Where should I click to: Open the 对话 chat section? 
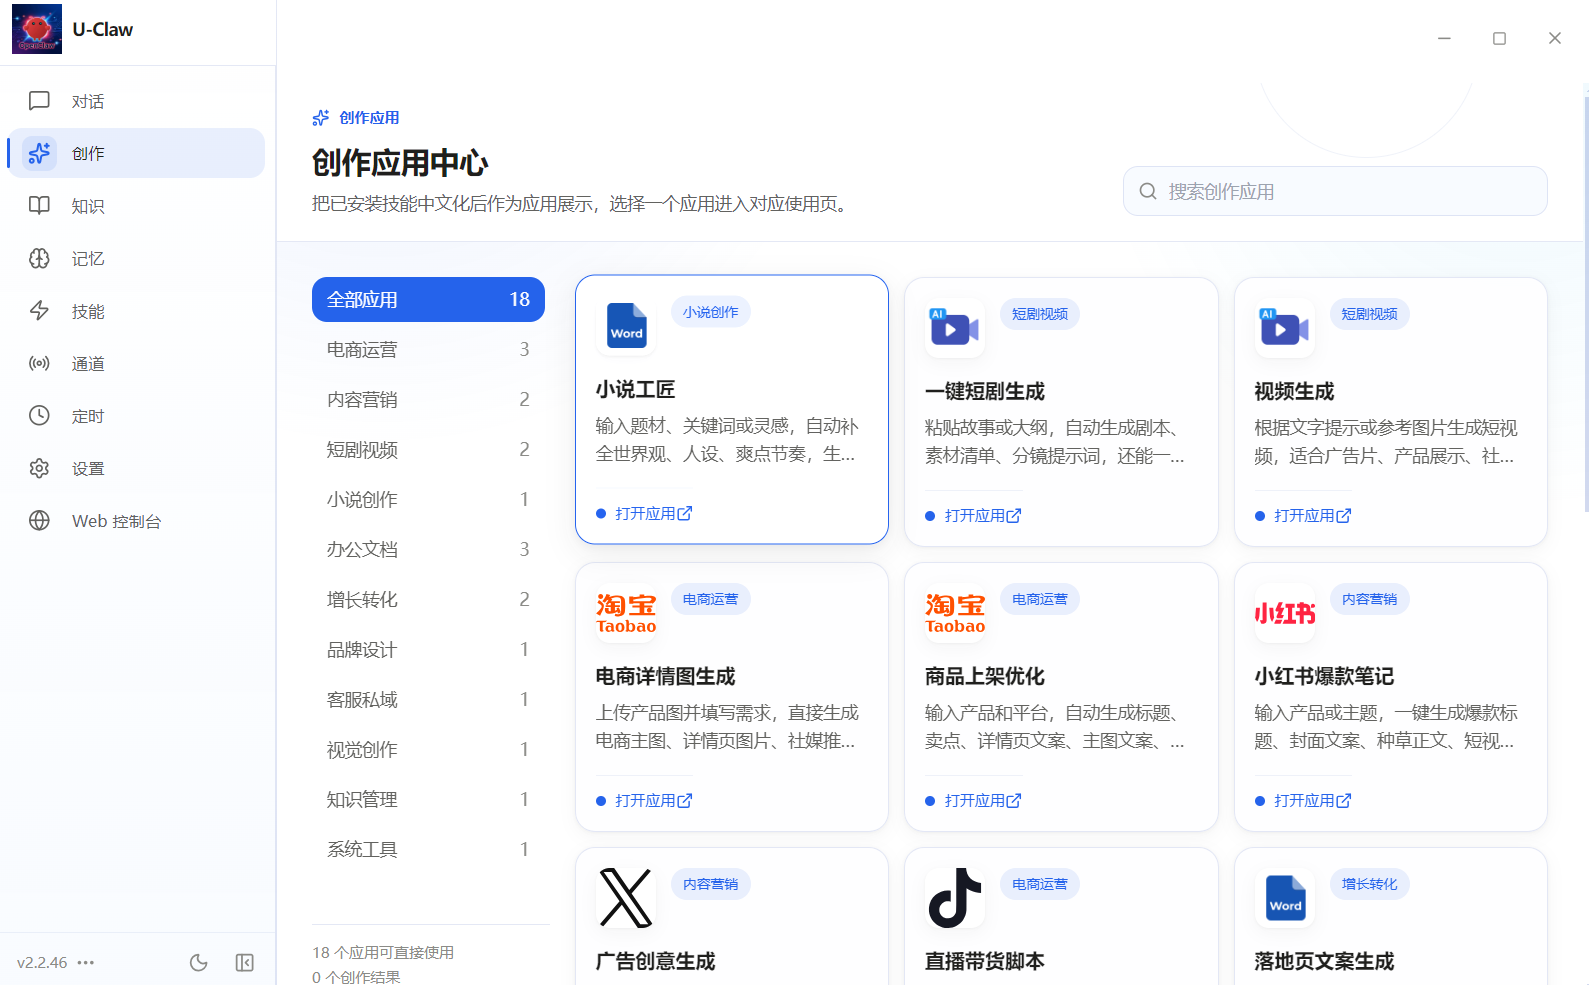tap(137, 101)
